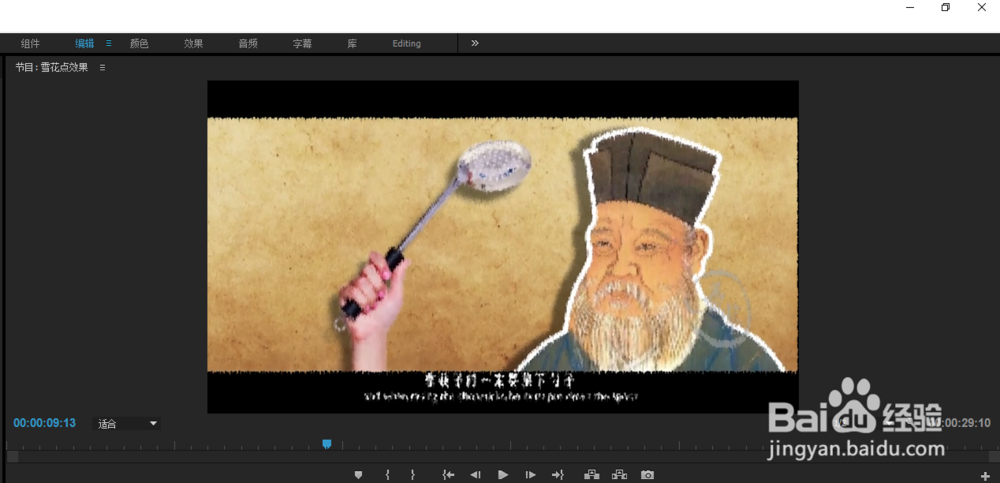Minimize the Premiere window

tap(910, 8)
